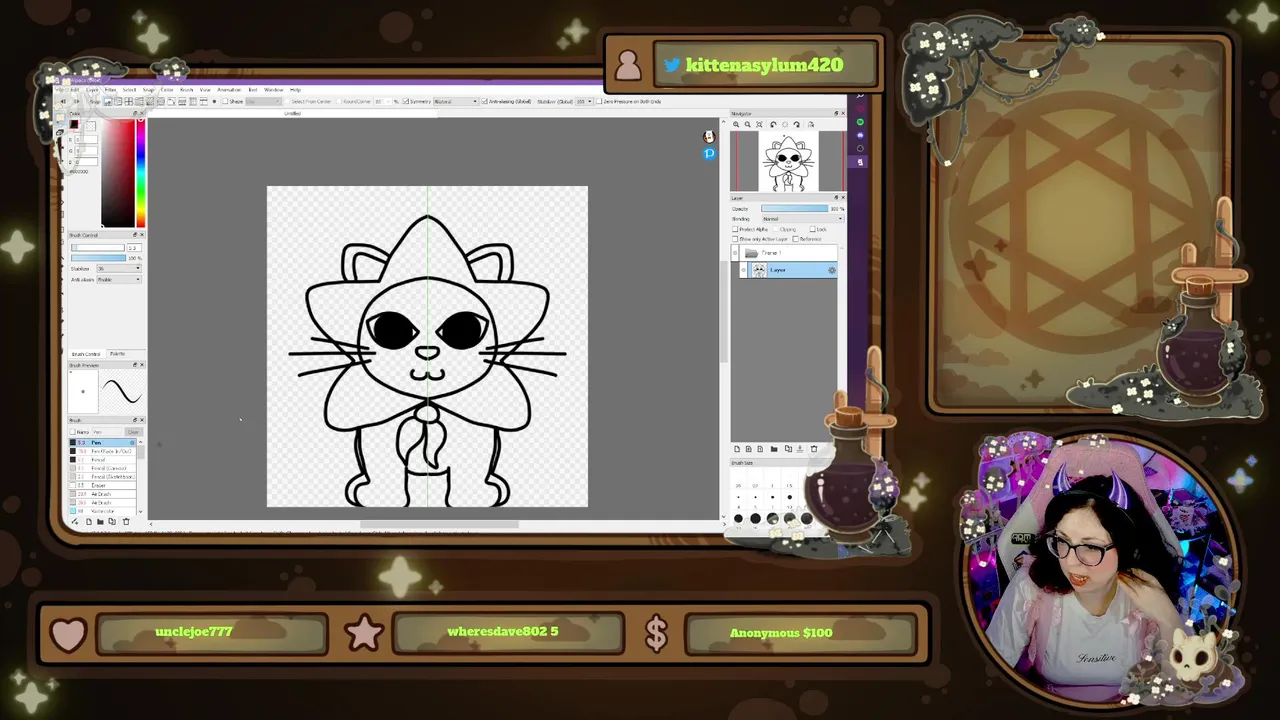1280x720 pixels.
Task: Select the circle snap icon
Action: [x=161, y=101]
